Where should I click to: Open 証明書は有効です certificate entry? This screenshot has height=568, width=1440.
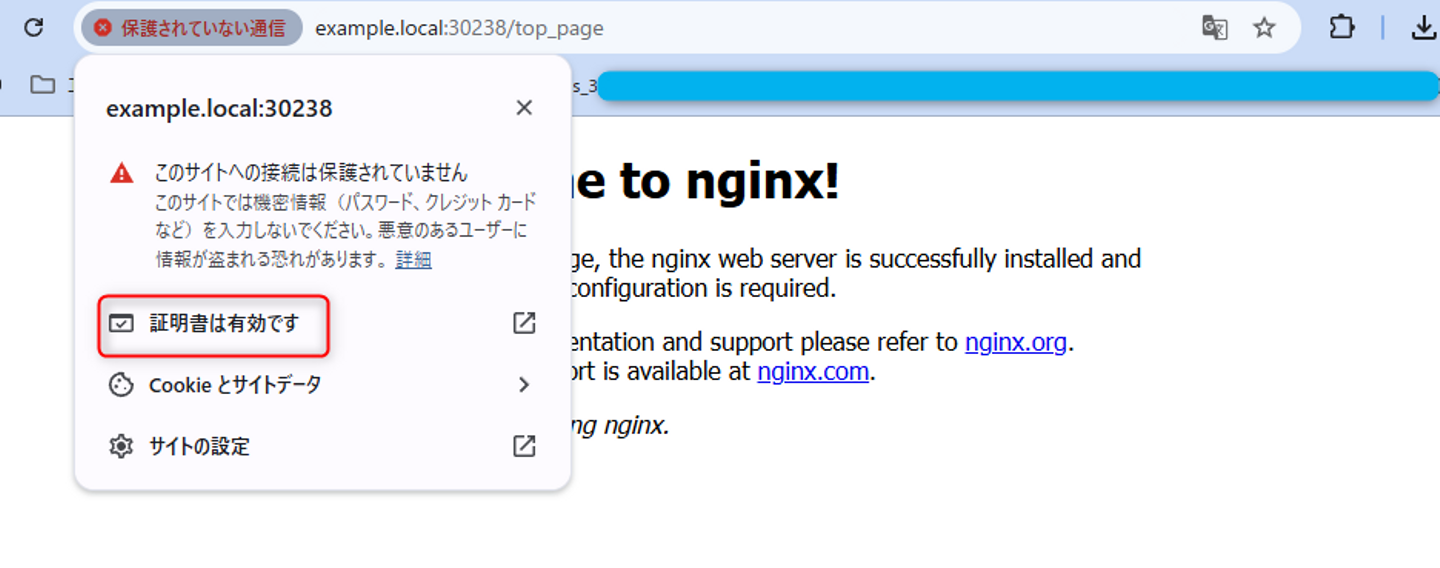tap(323, 324)
